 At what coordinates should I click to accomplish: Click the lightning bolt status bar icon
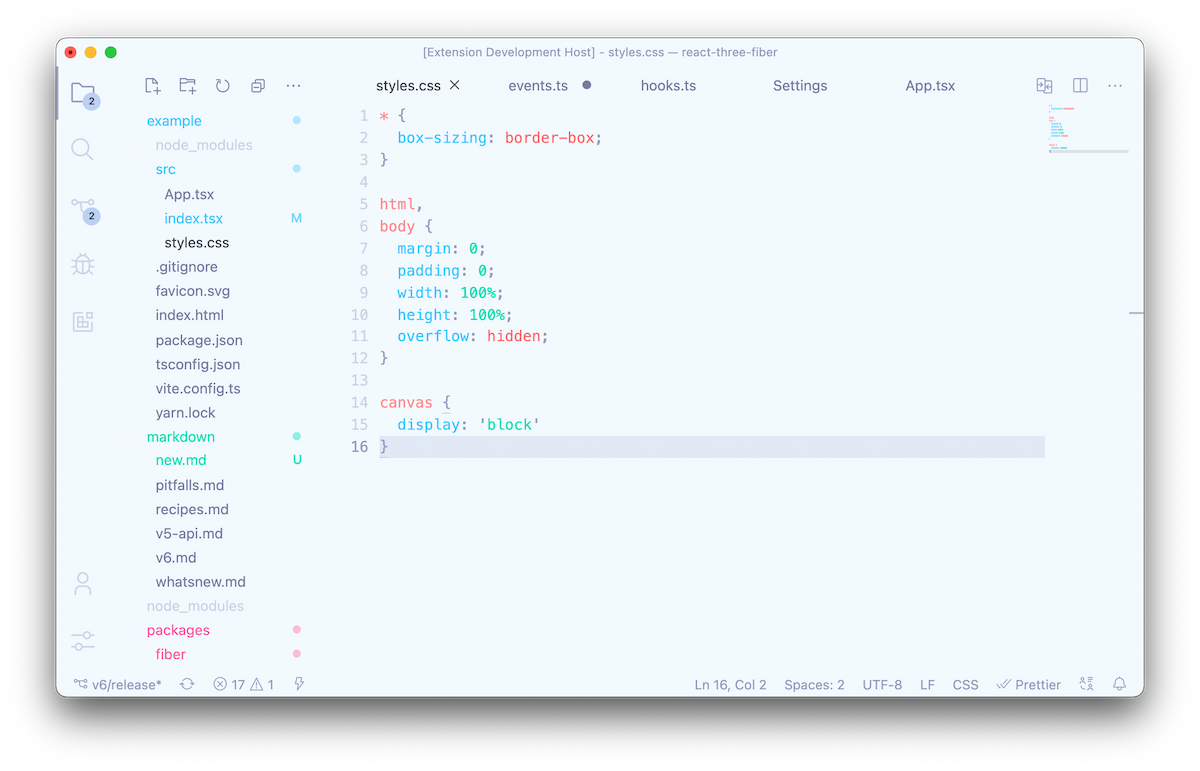pos(299,685)
